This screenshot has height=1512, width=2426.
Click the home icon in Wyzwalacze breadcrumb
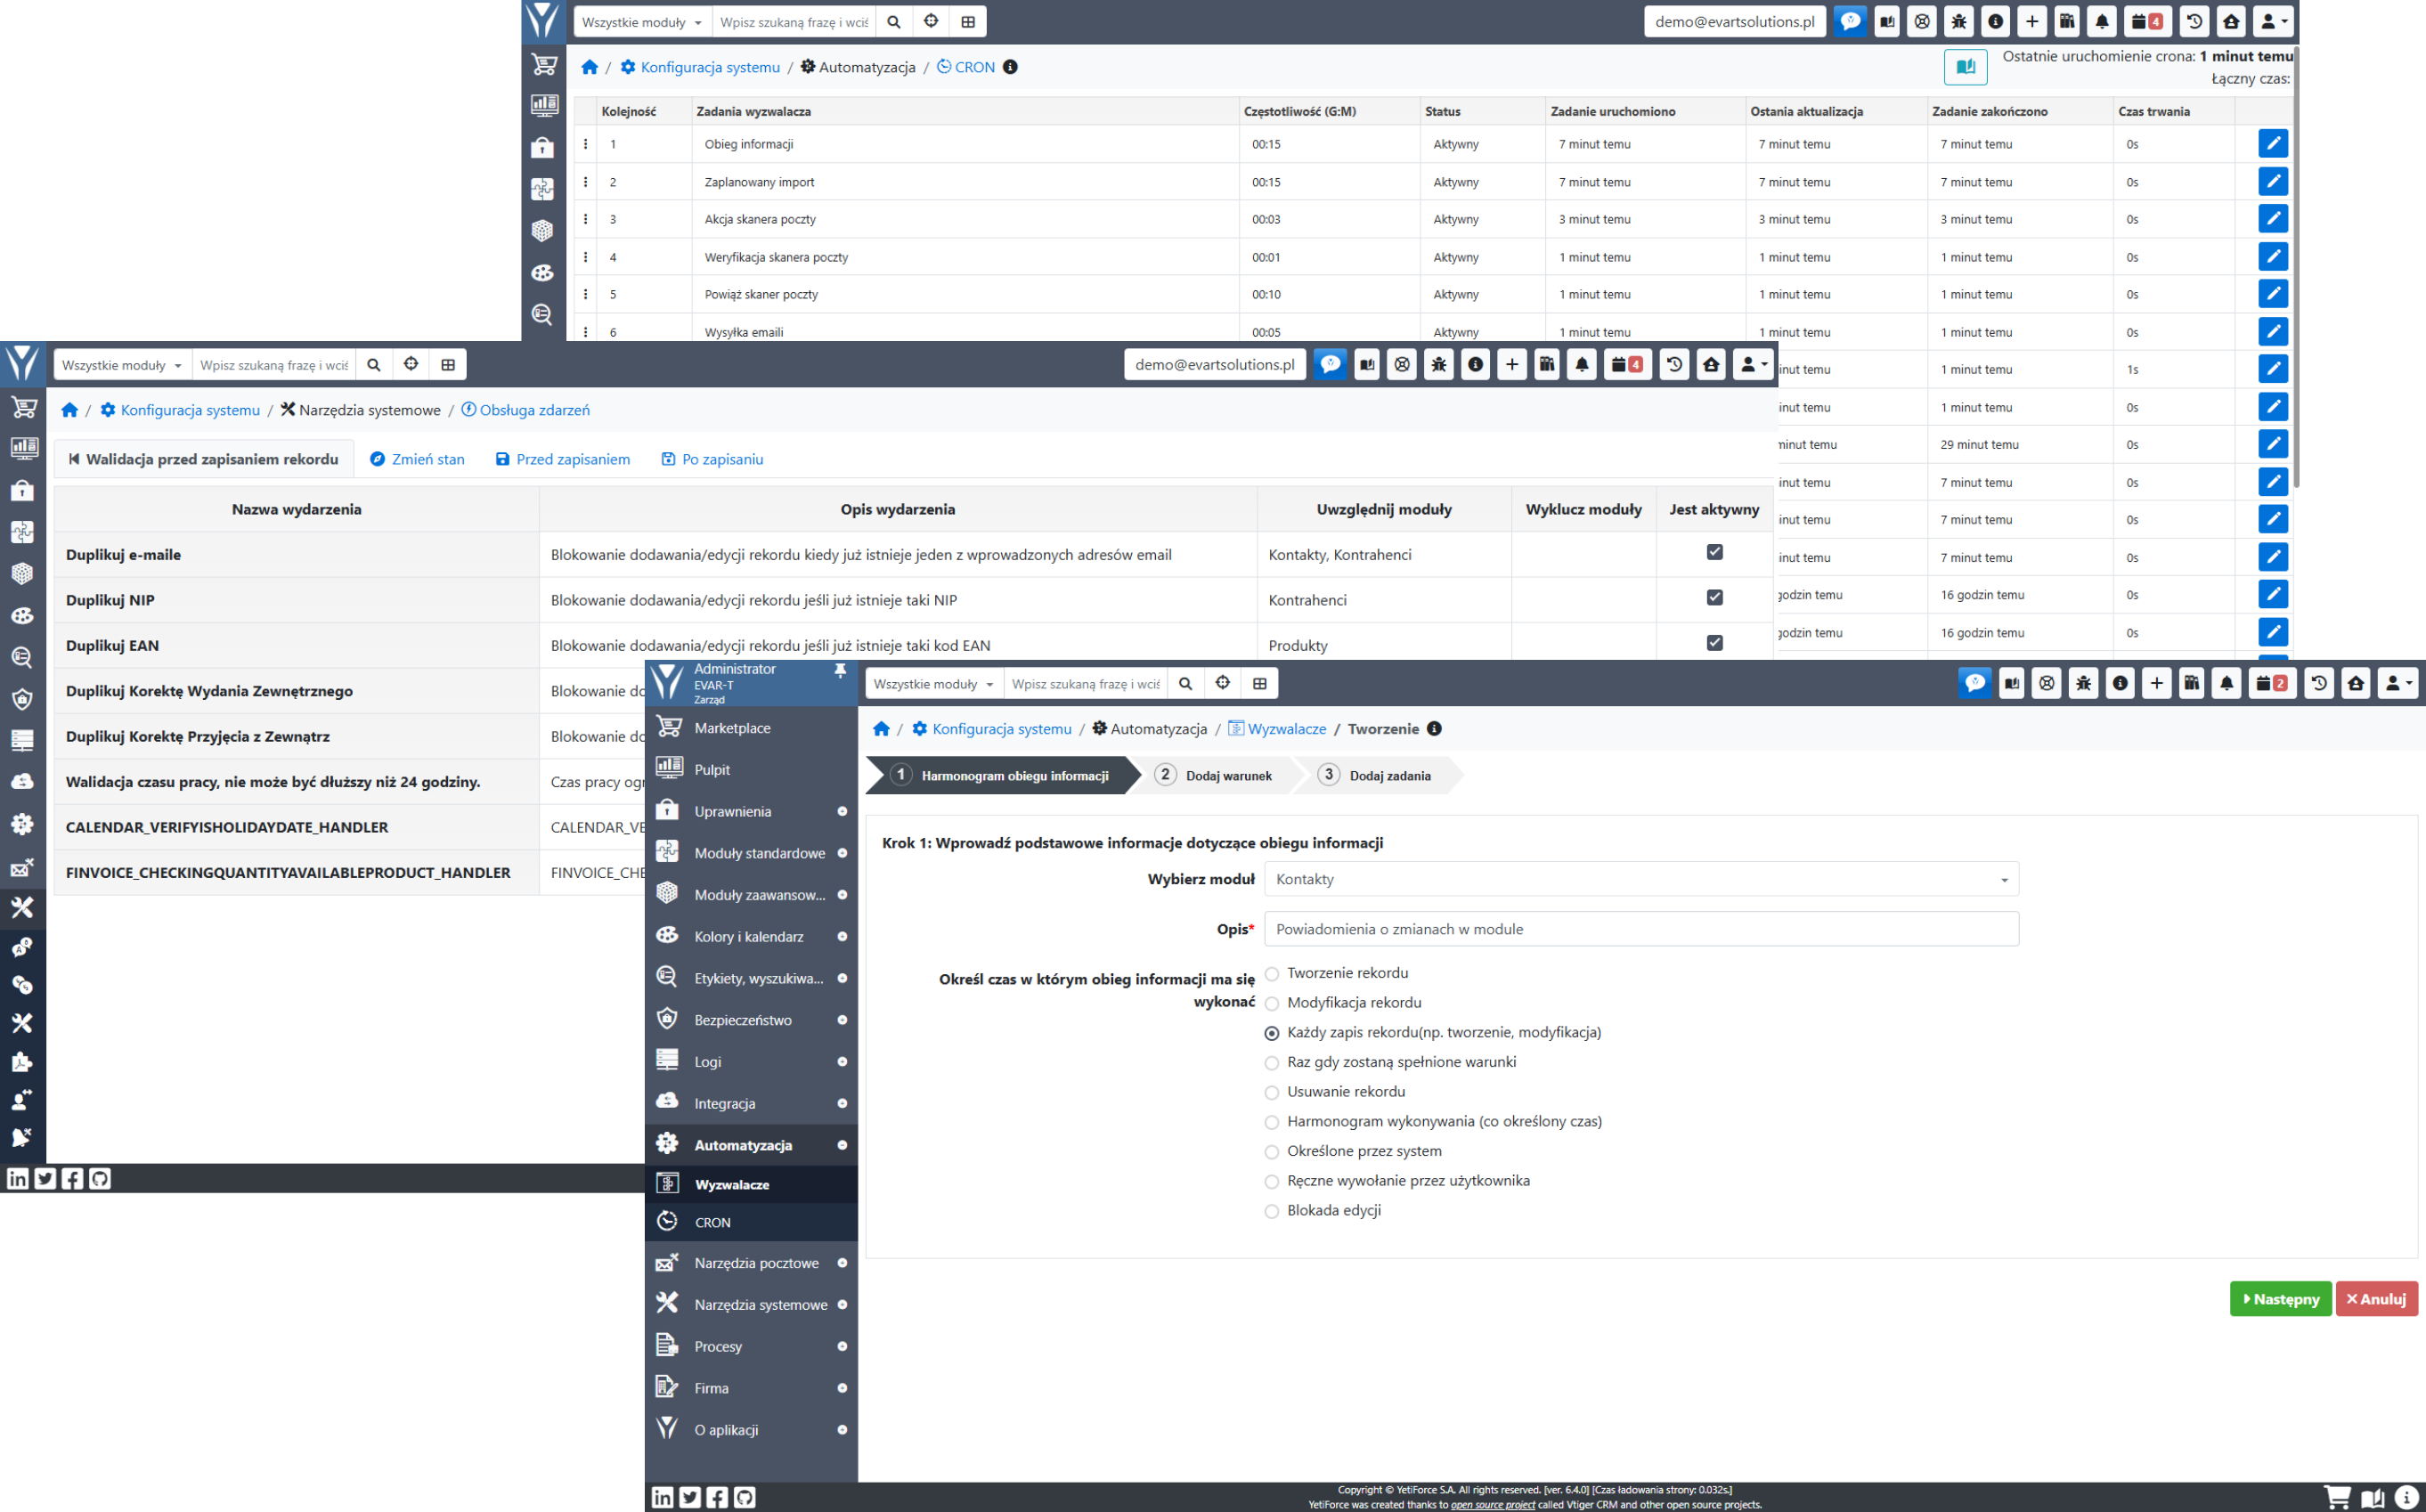(881, 729)
